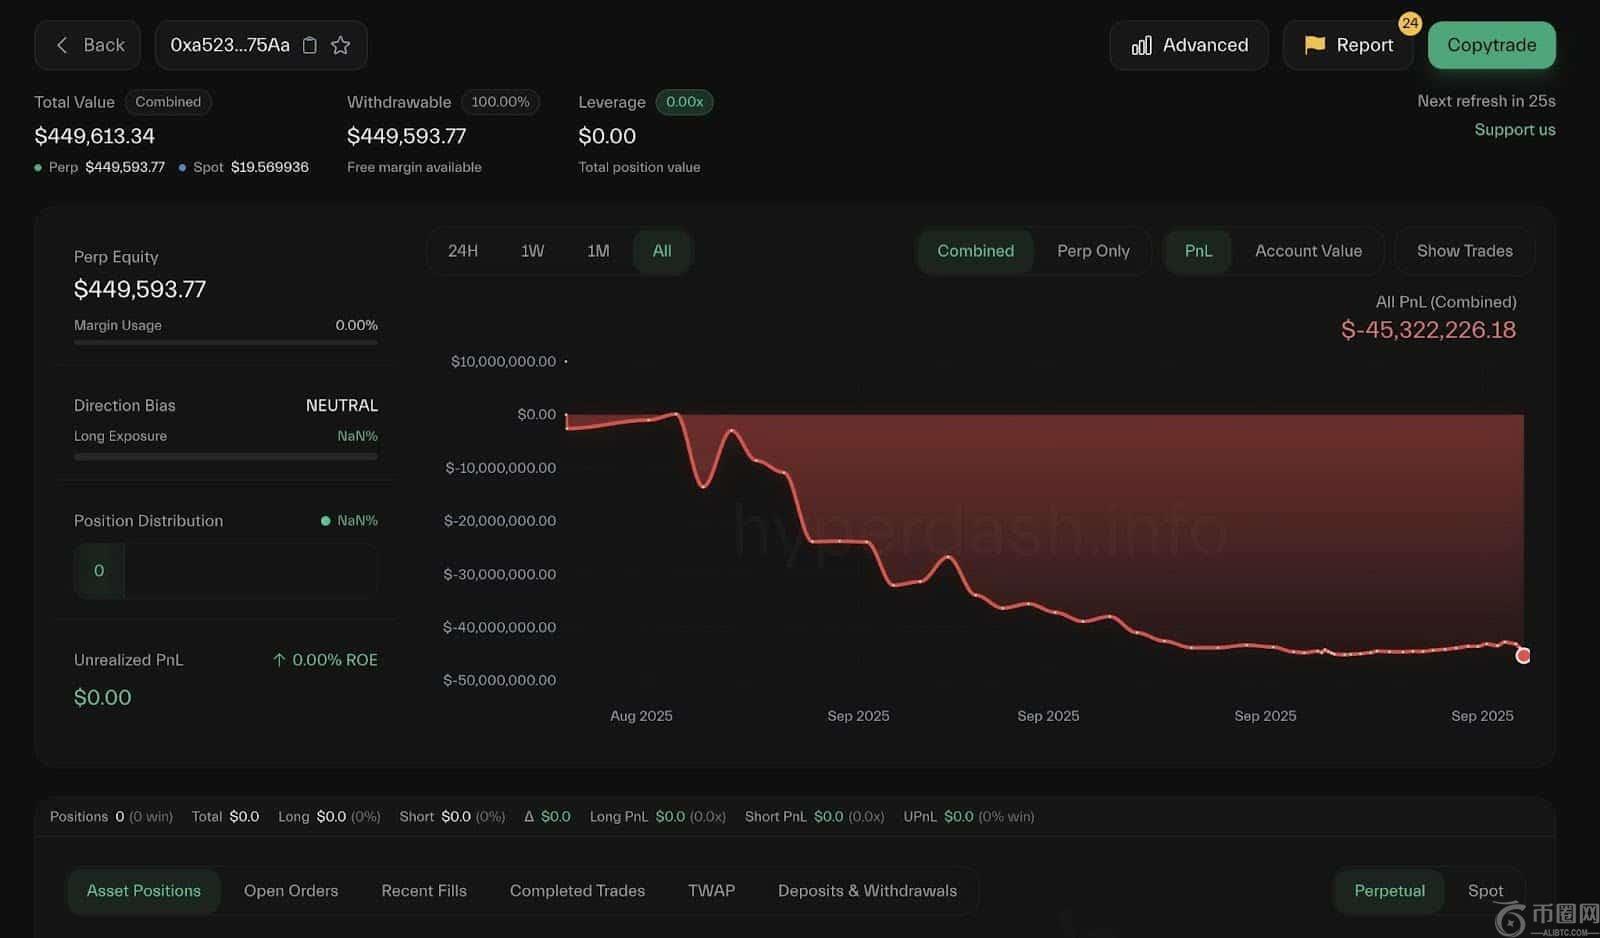The height and width of the screenshot is (938, 1600).
Task: Click the Margin Usage progress bar
Action: 225,342
